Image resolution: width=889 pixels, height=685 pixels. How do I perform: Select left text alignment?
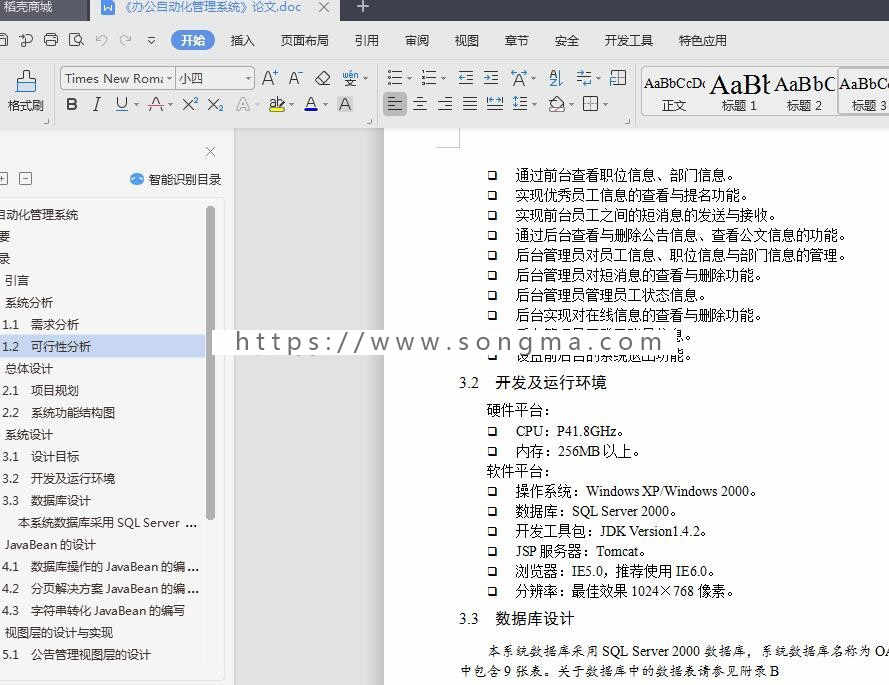(x=395, y=104)
